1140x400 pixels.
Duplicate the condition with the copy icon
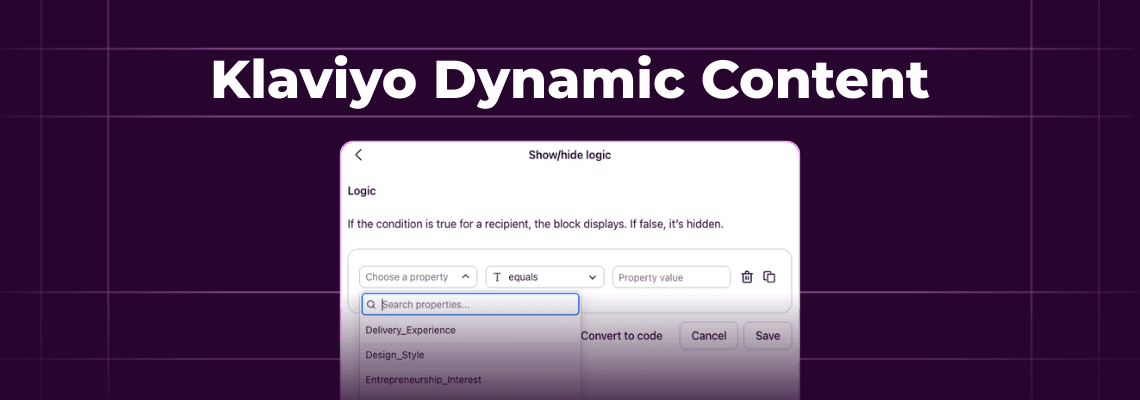pos(769,277)
